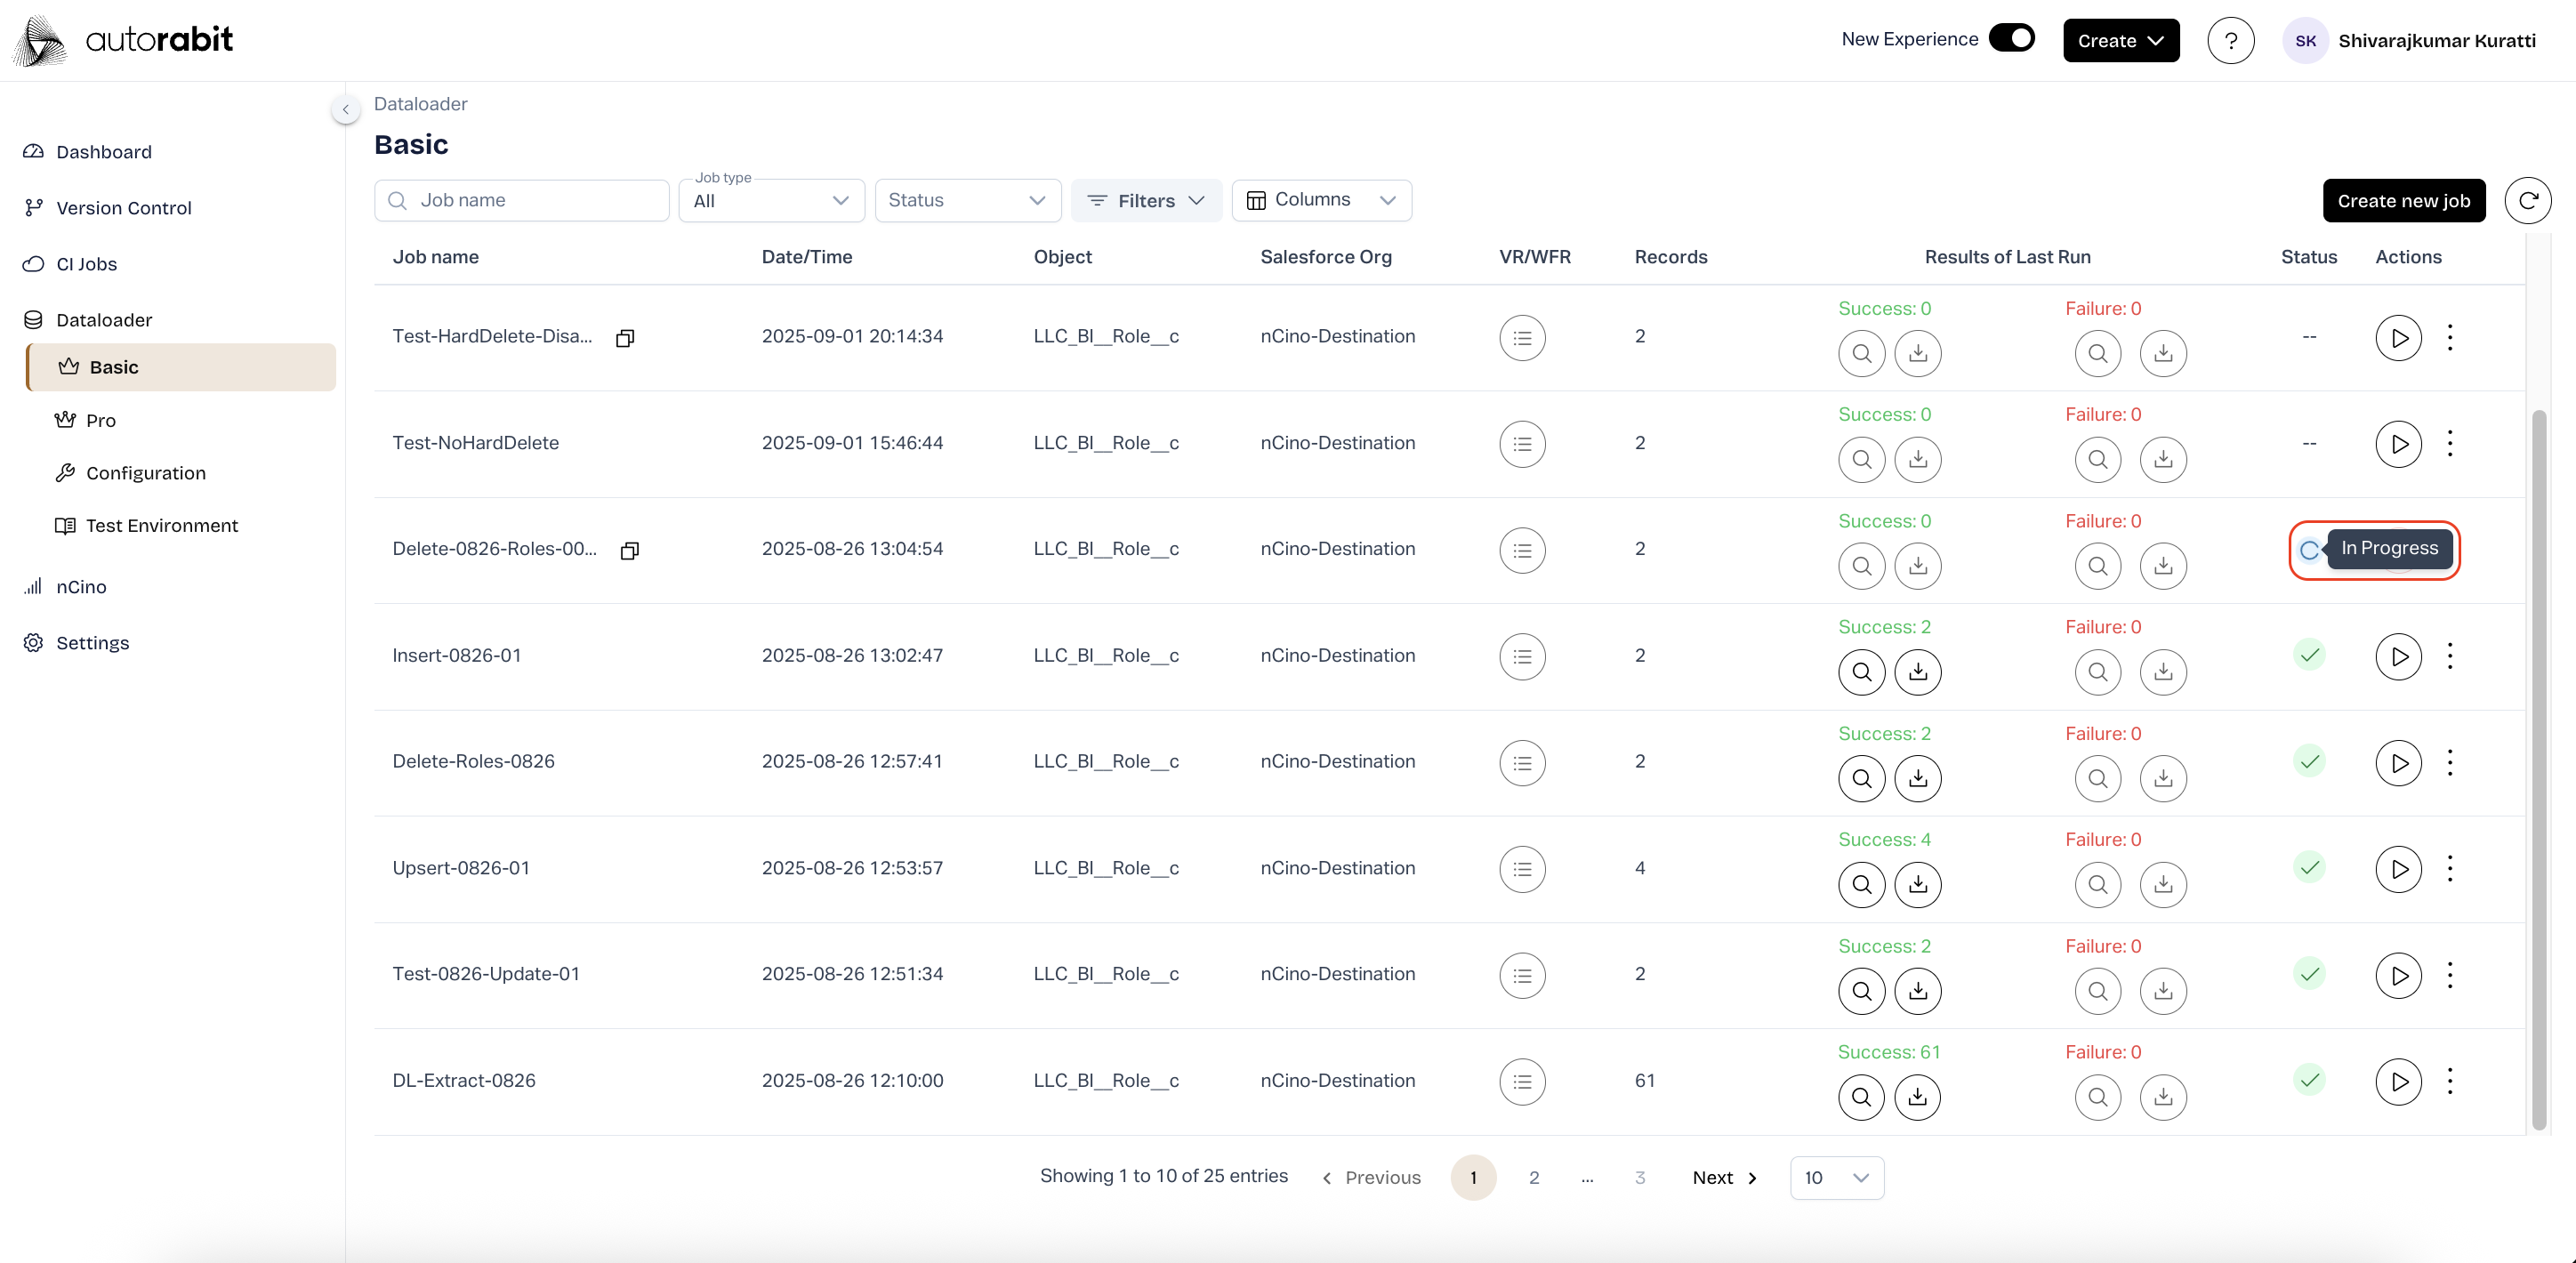Download success results of DL-Extract-0826
Viewport: 2576px width, 1263px height.
[x=1917, y=1097]
